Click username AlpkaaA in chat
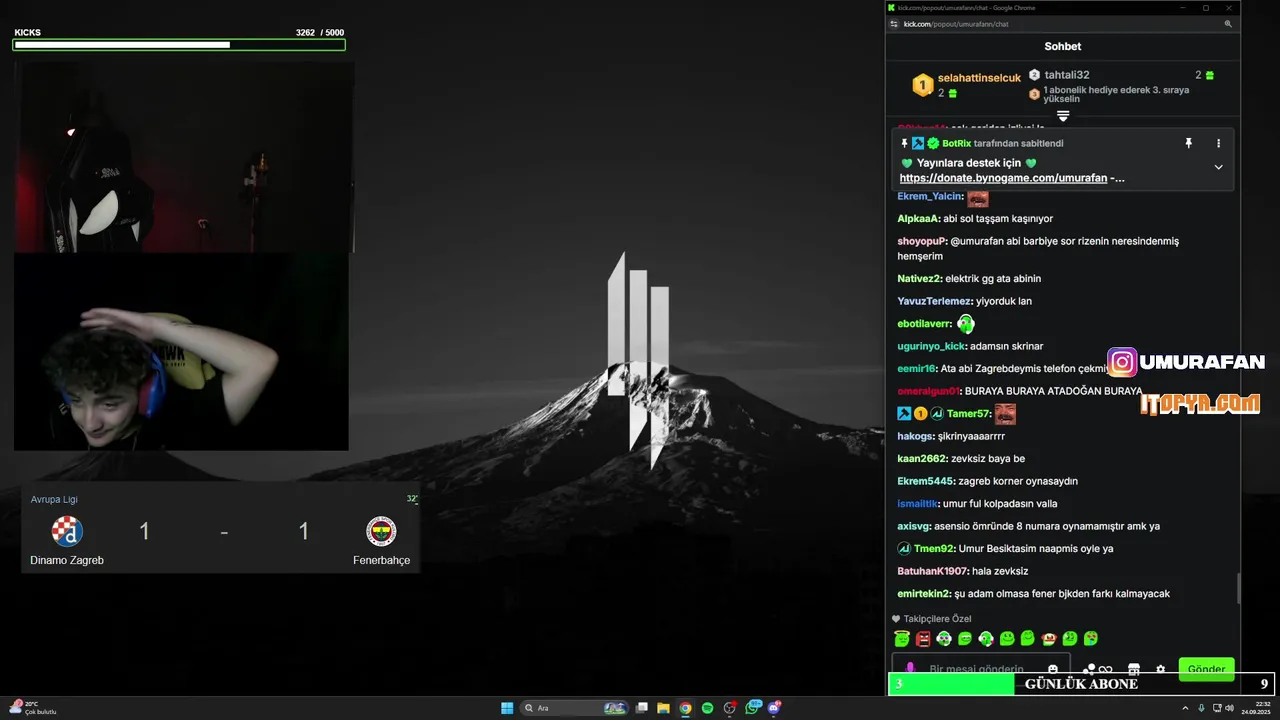This screenshot has height=720, width=1280. pos(918,219)
